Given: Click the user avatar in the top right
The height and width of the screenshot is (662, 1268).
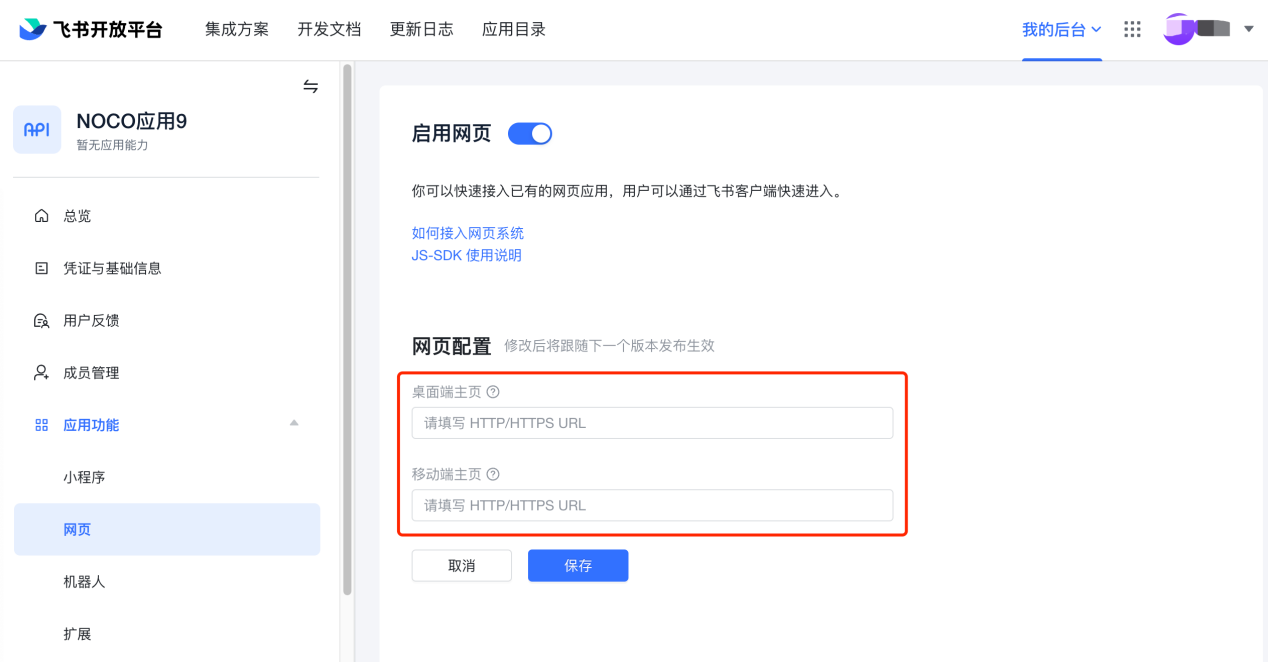Looking at the screenshot, I should (x=1180, y=29).
